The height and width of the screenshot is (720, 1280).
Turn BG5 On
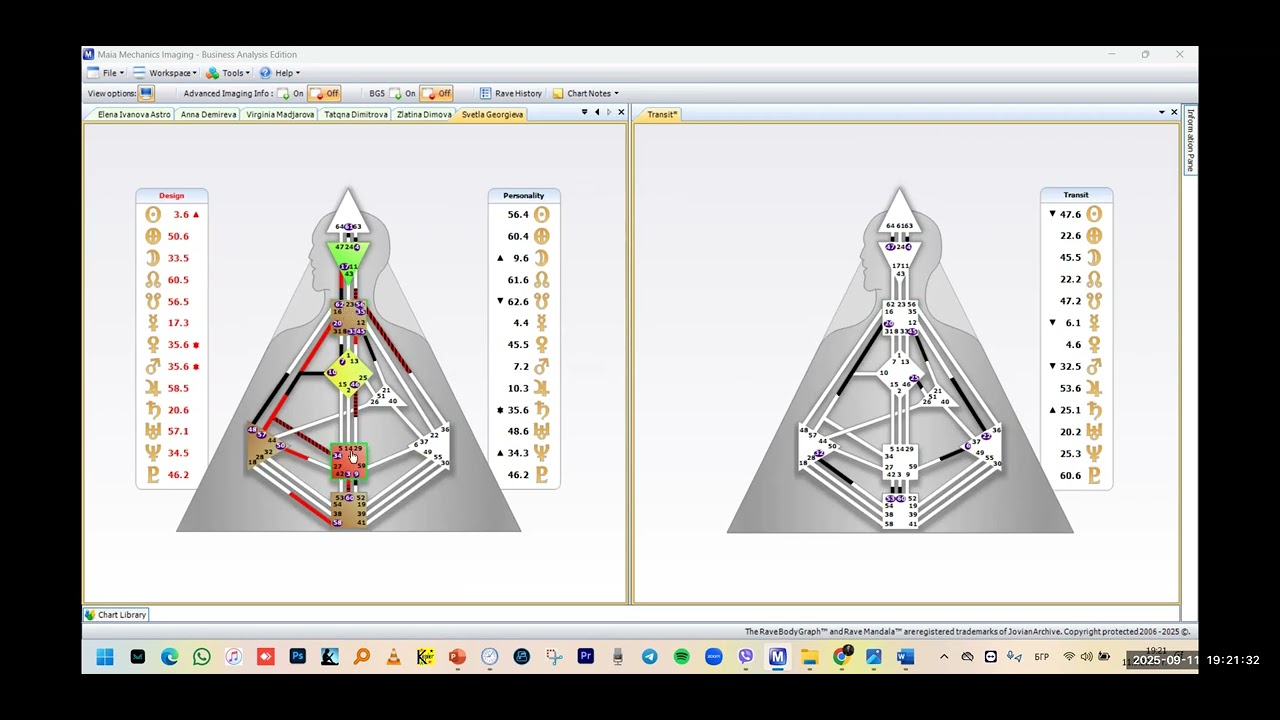[403, 93]
